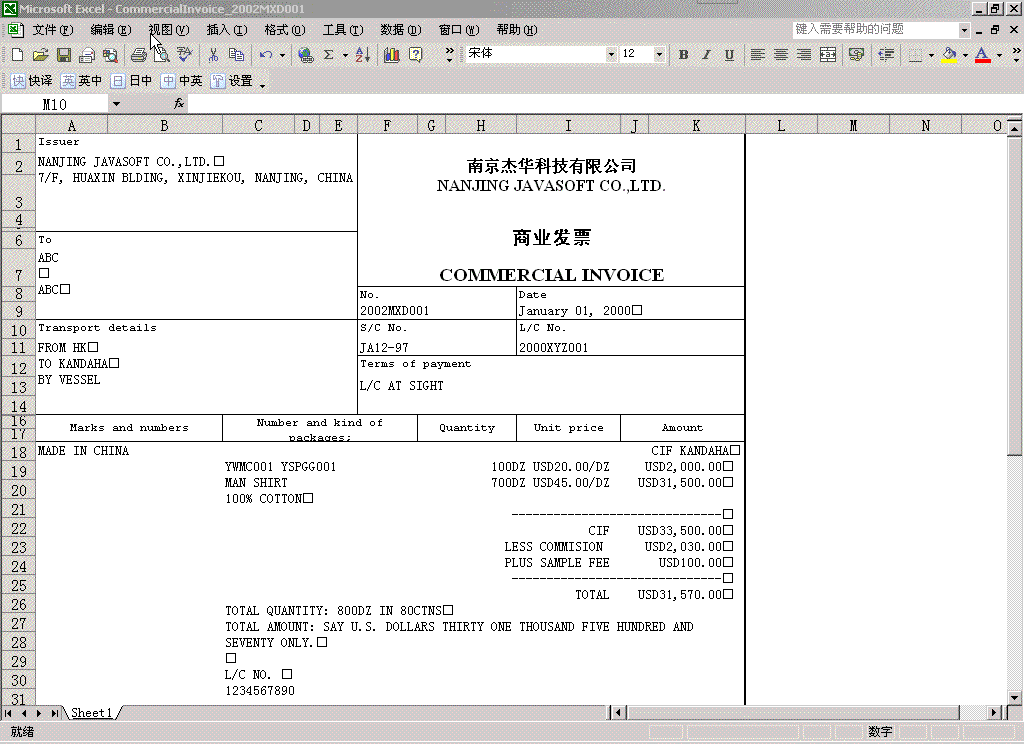Open the 格式(O) menu
The width and height of the screenshot is (1024, 744).
coord(285,29)
